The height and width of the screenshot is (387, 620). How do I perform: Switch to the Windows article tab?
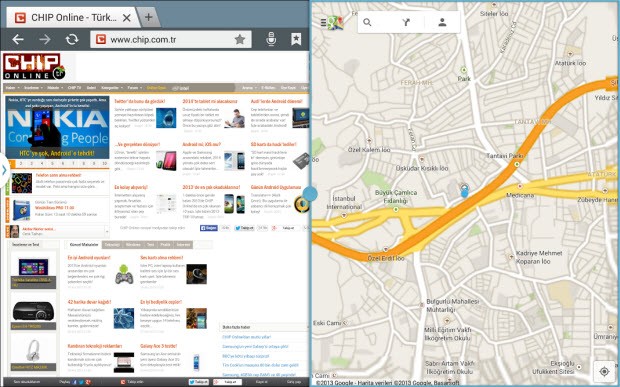click(133, 245)
